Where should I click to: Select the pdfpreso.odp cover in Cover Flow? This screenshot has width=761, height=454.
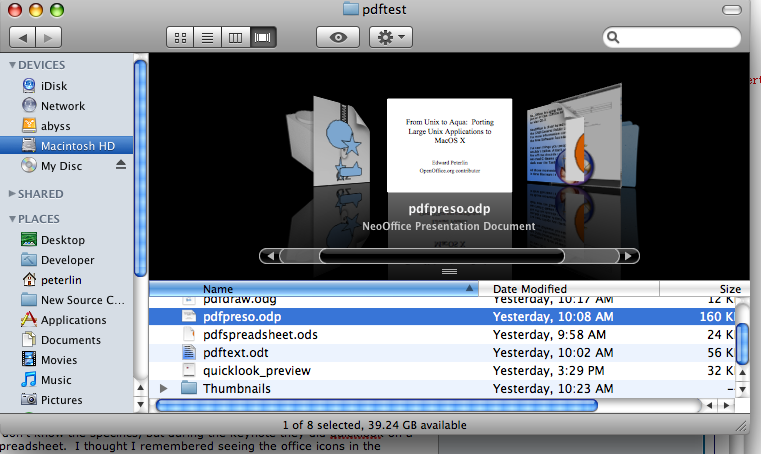click(x=449, y=146)
